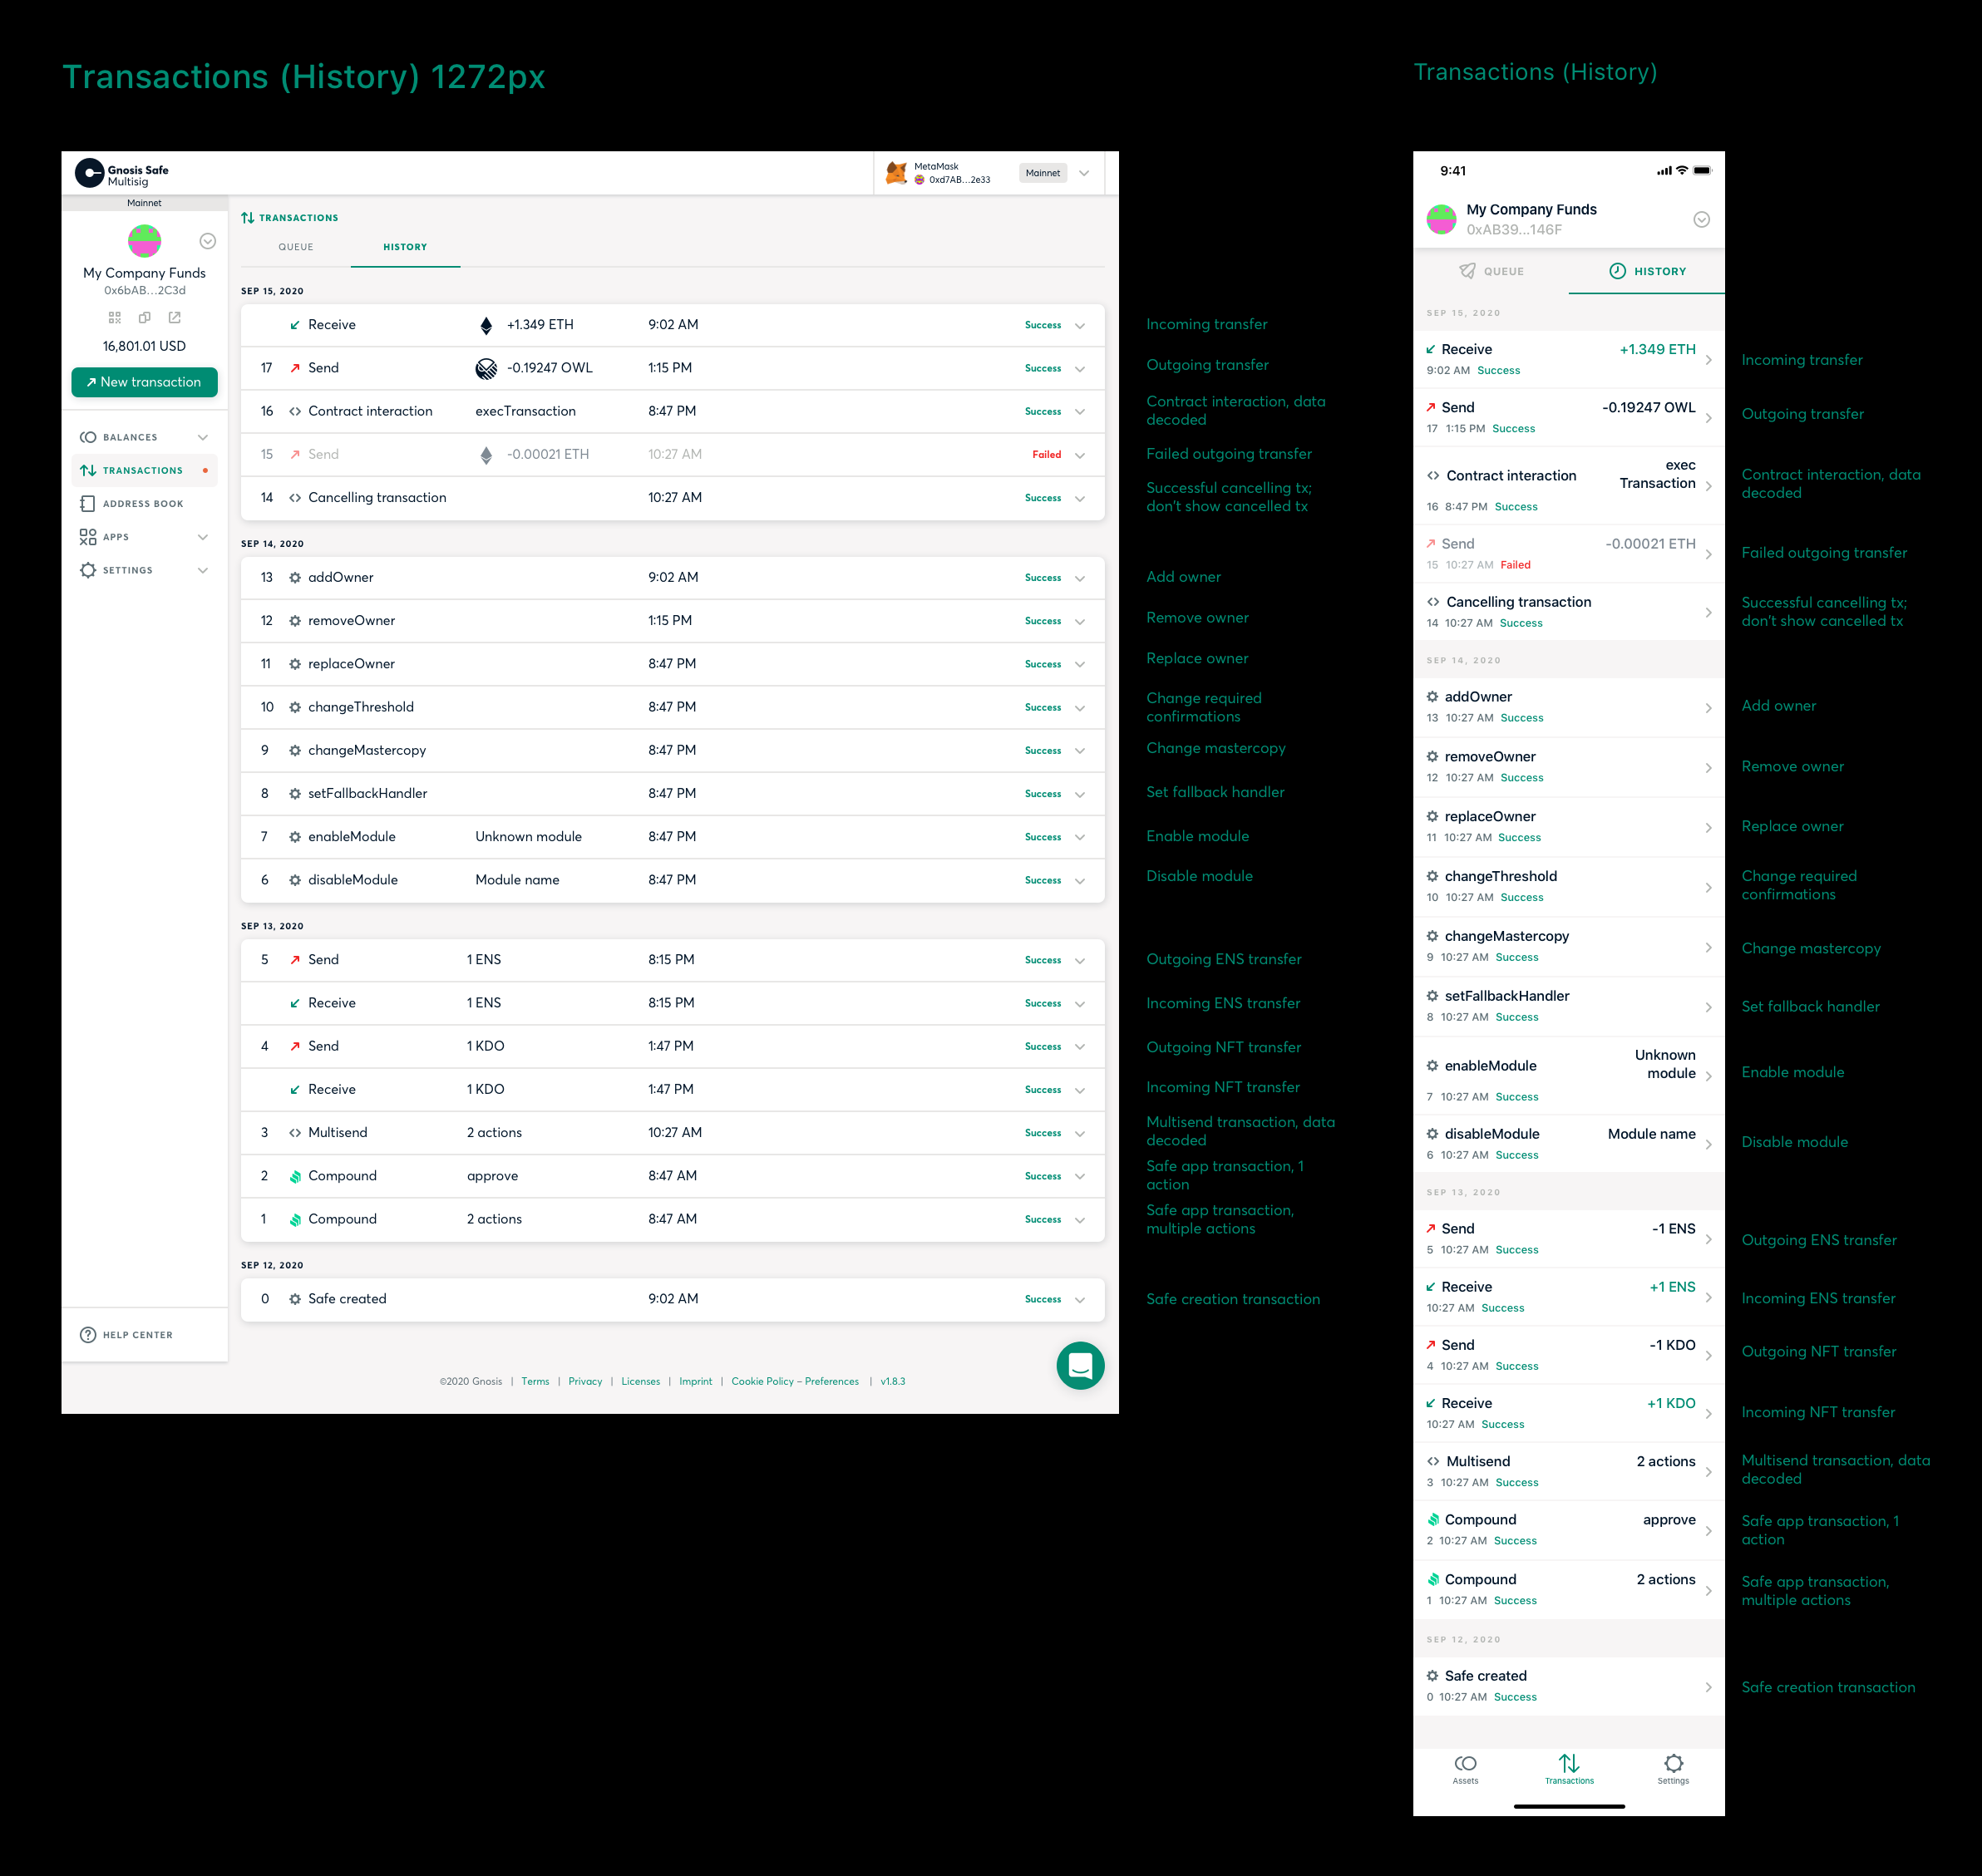The height and width of the screenshot is (1876, 1982).
Task: Expand the desktop Safe created row chevron
Action: [x=1080, y=1300]
